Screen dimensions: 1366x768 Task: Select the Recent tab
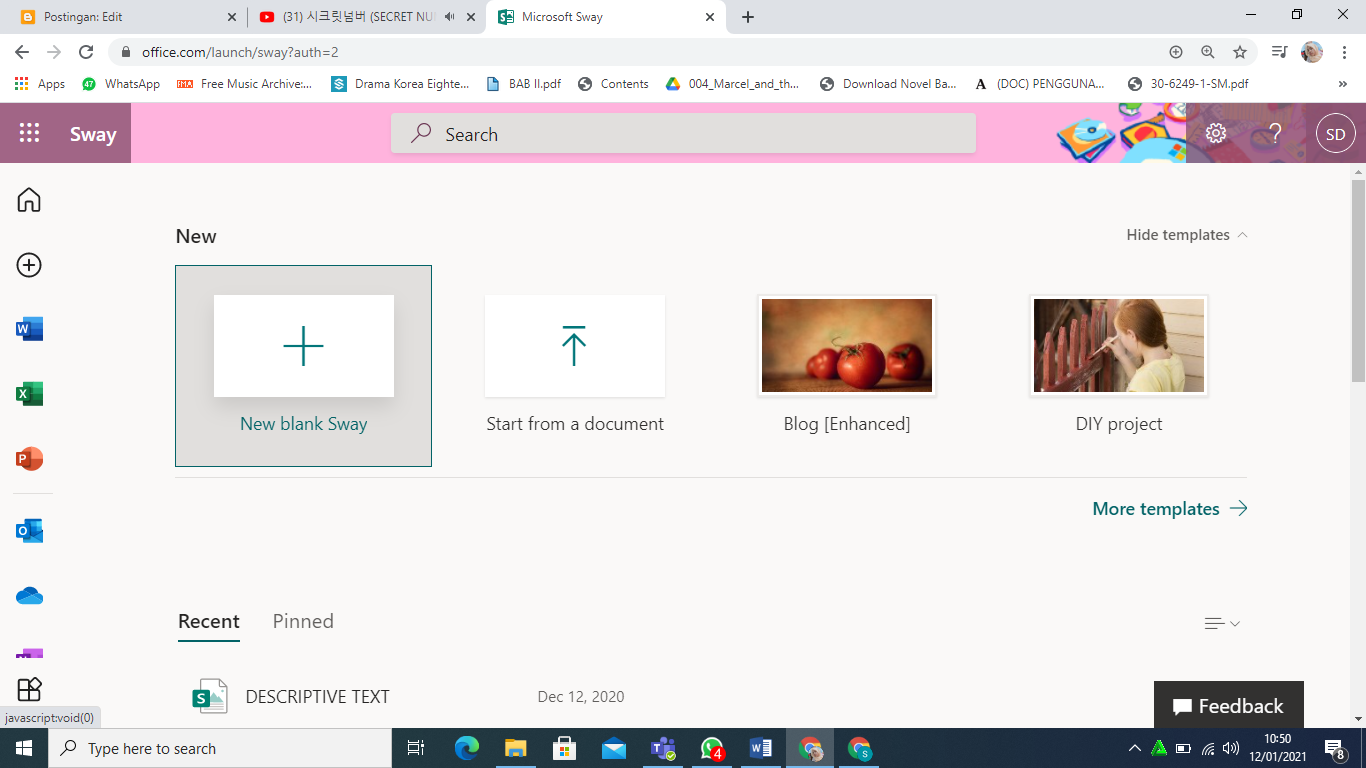tap(208, 621)
